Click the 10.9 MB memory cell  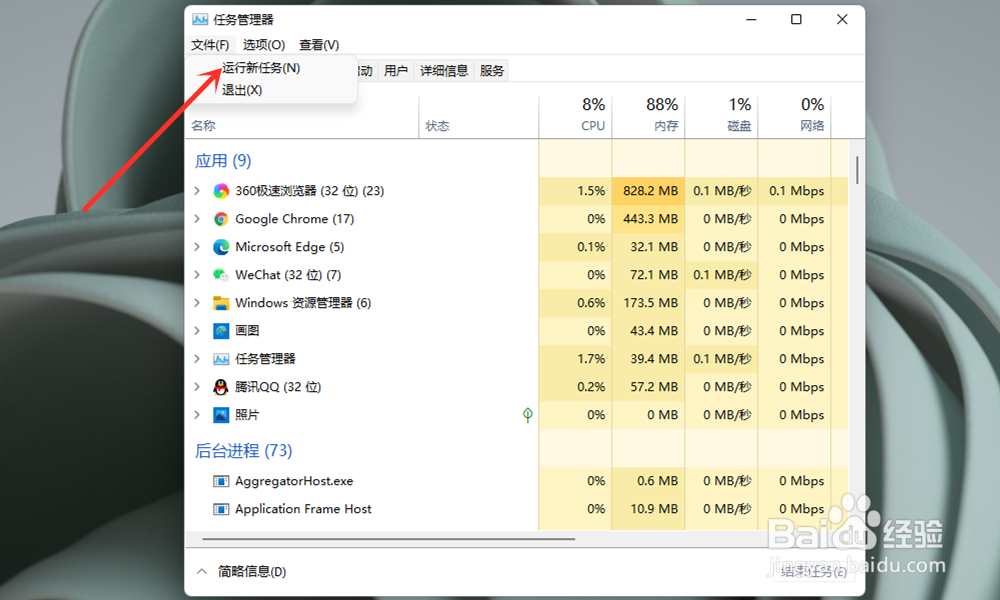click(x=649, y=509)
